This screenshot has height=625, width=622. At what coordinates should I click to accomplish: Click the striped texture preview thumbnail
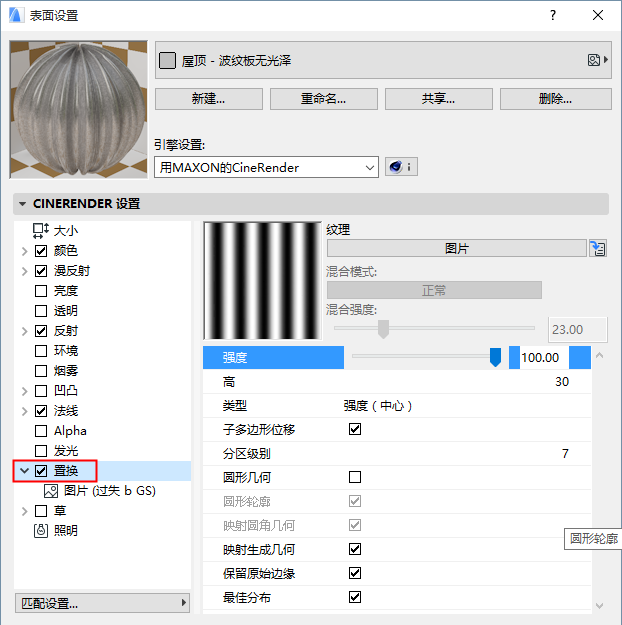tap(262, 281)
